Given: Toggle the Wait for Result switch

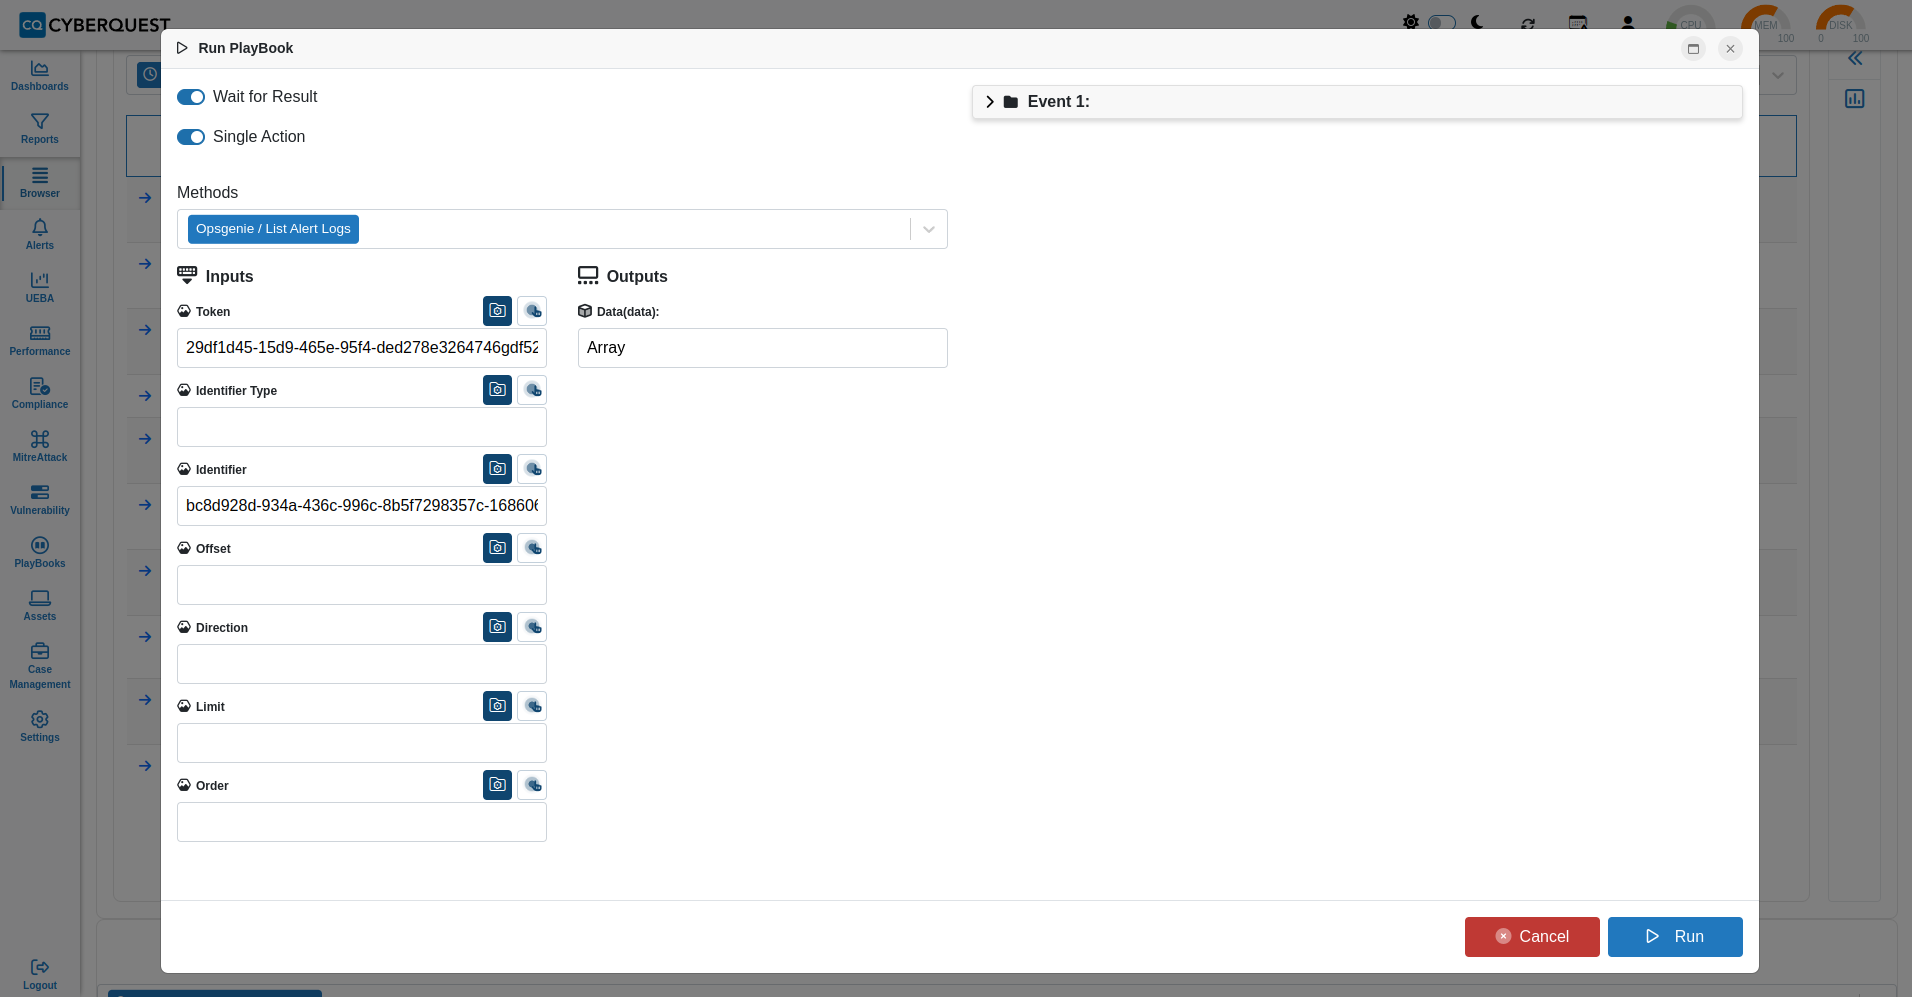Looking at the screenshot, I should 191,97.
